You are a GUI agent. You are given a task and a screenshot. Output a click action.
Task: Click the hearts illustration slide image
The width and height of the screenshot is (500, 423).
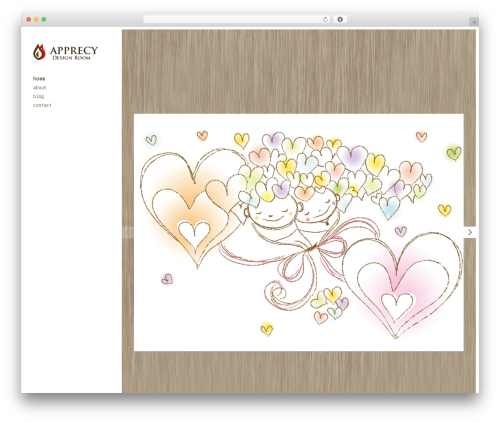coord(299,232)
